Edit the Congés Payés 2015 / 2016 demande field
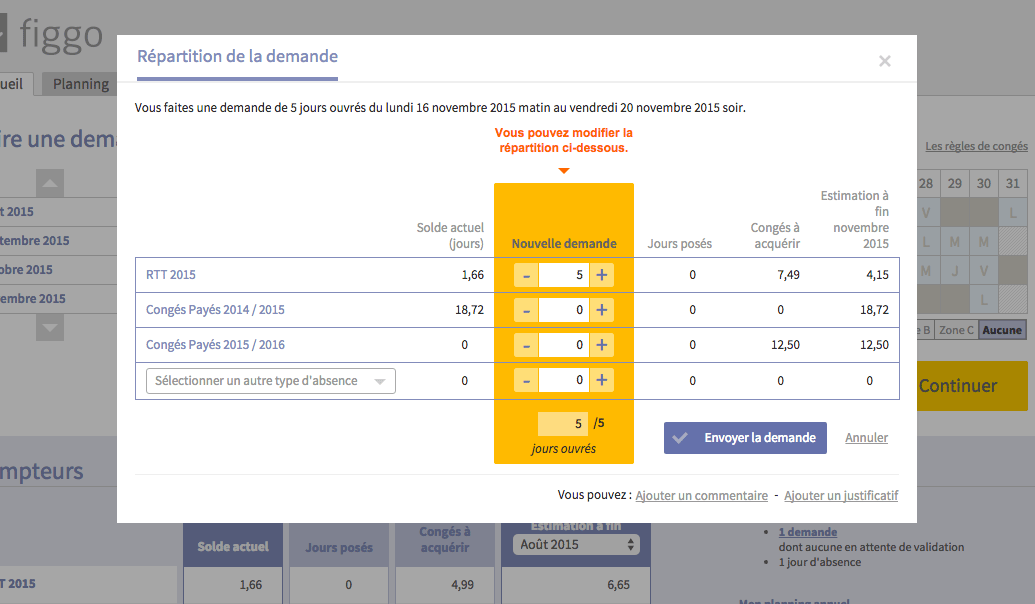Screen dimensions: 1035x604 [x=564, y=345]
